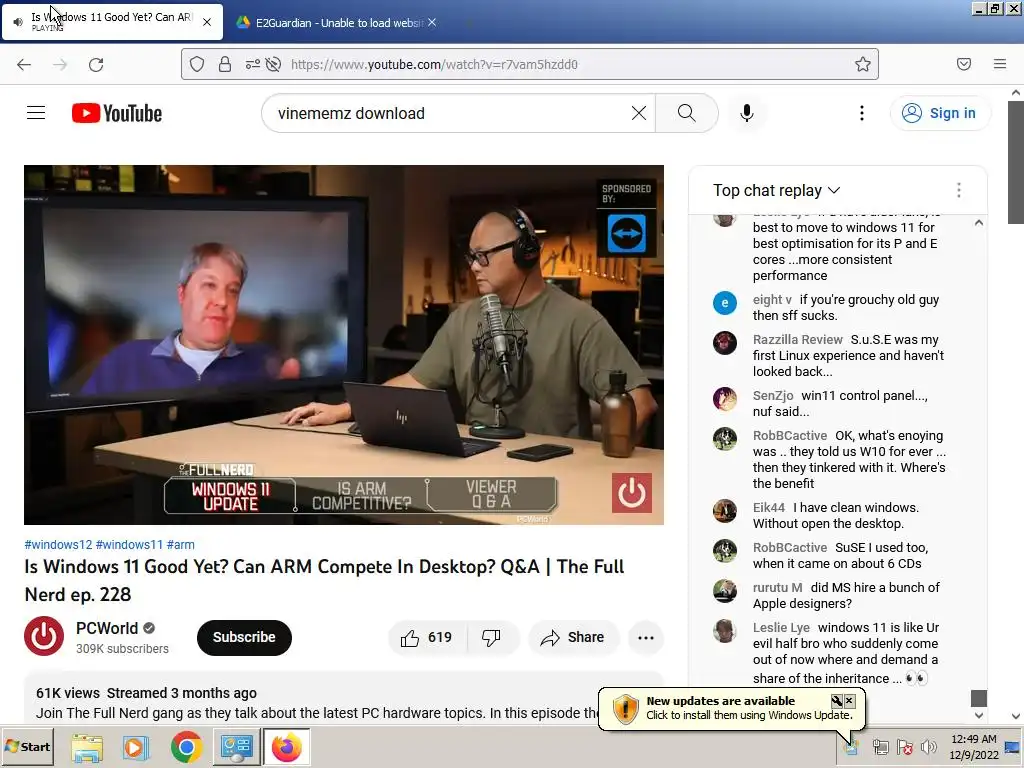
Task: Share the video
Action: [572, 637]
